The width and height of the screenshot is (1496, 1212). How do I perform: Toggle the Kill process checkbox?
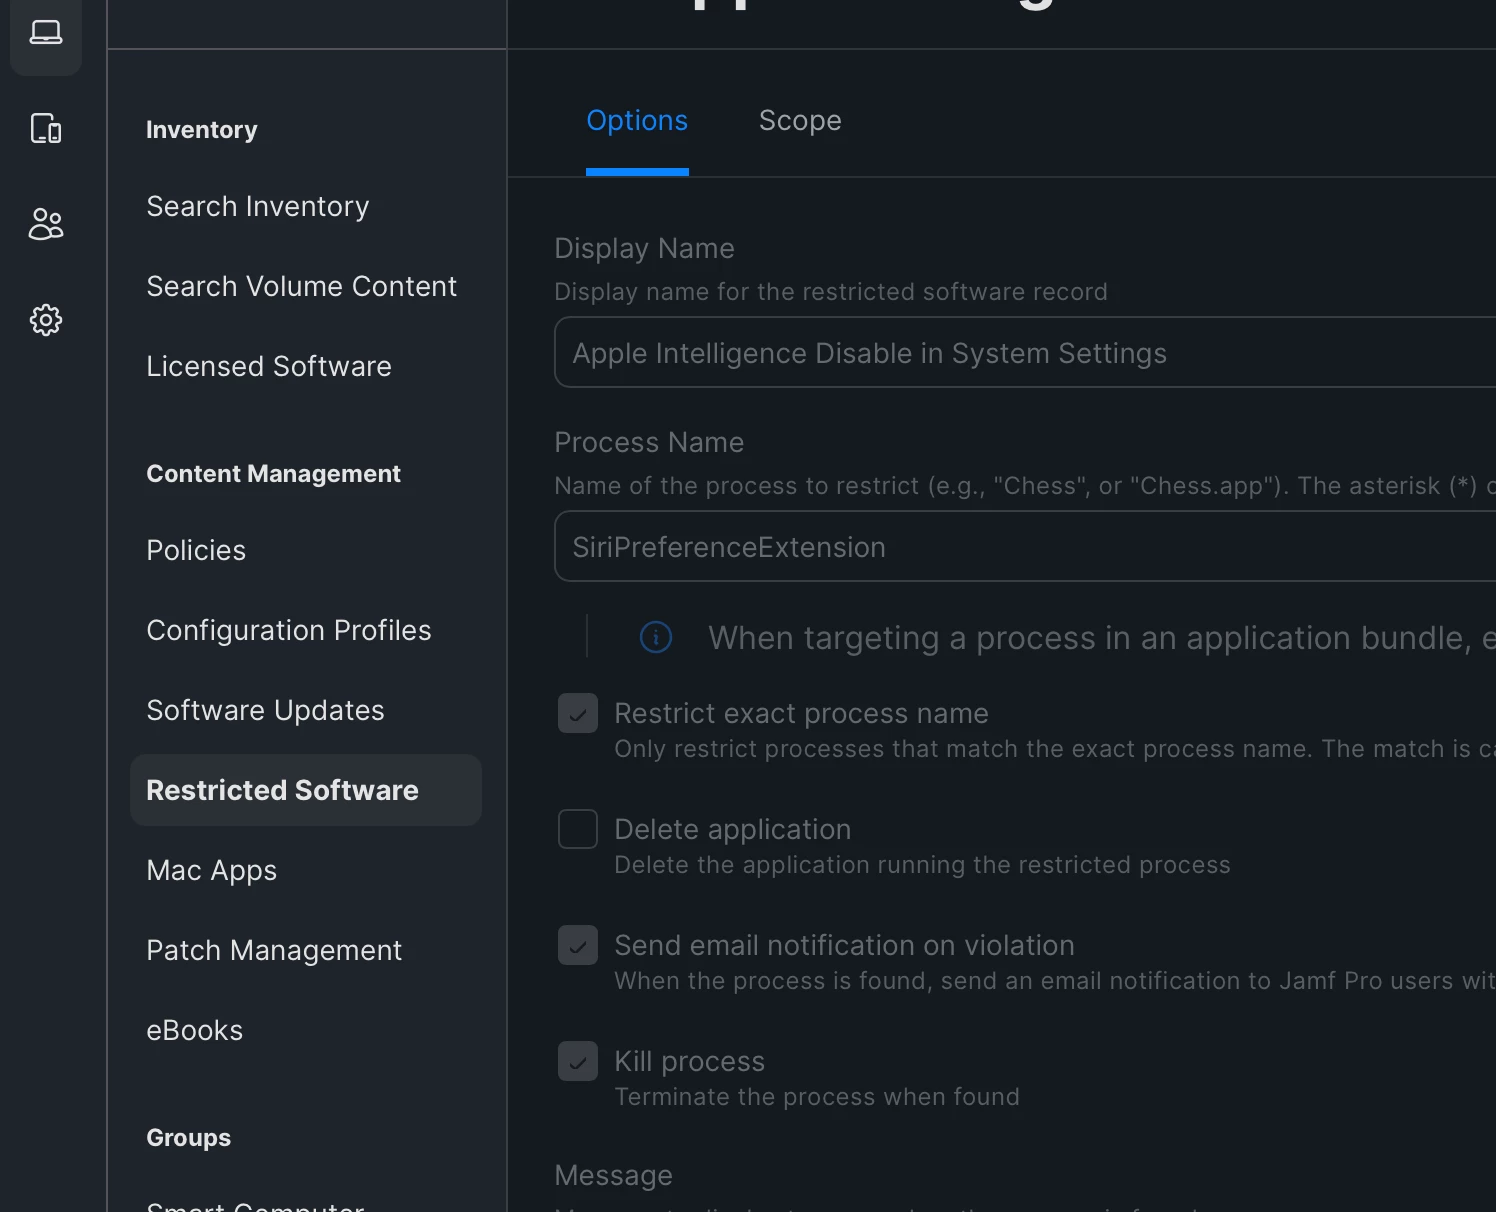point(578,1061)
